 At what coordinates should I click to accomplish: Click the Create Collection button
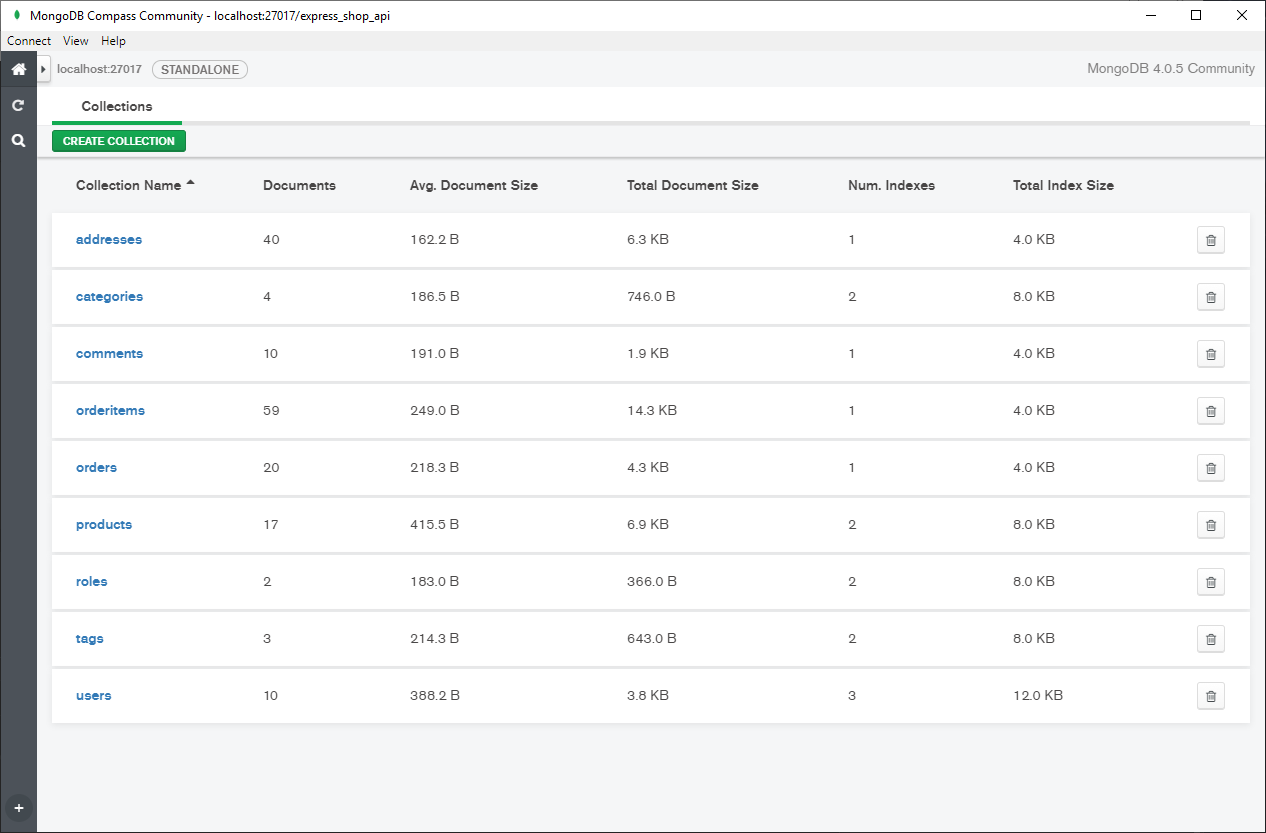tap(119, 141)
